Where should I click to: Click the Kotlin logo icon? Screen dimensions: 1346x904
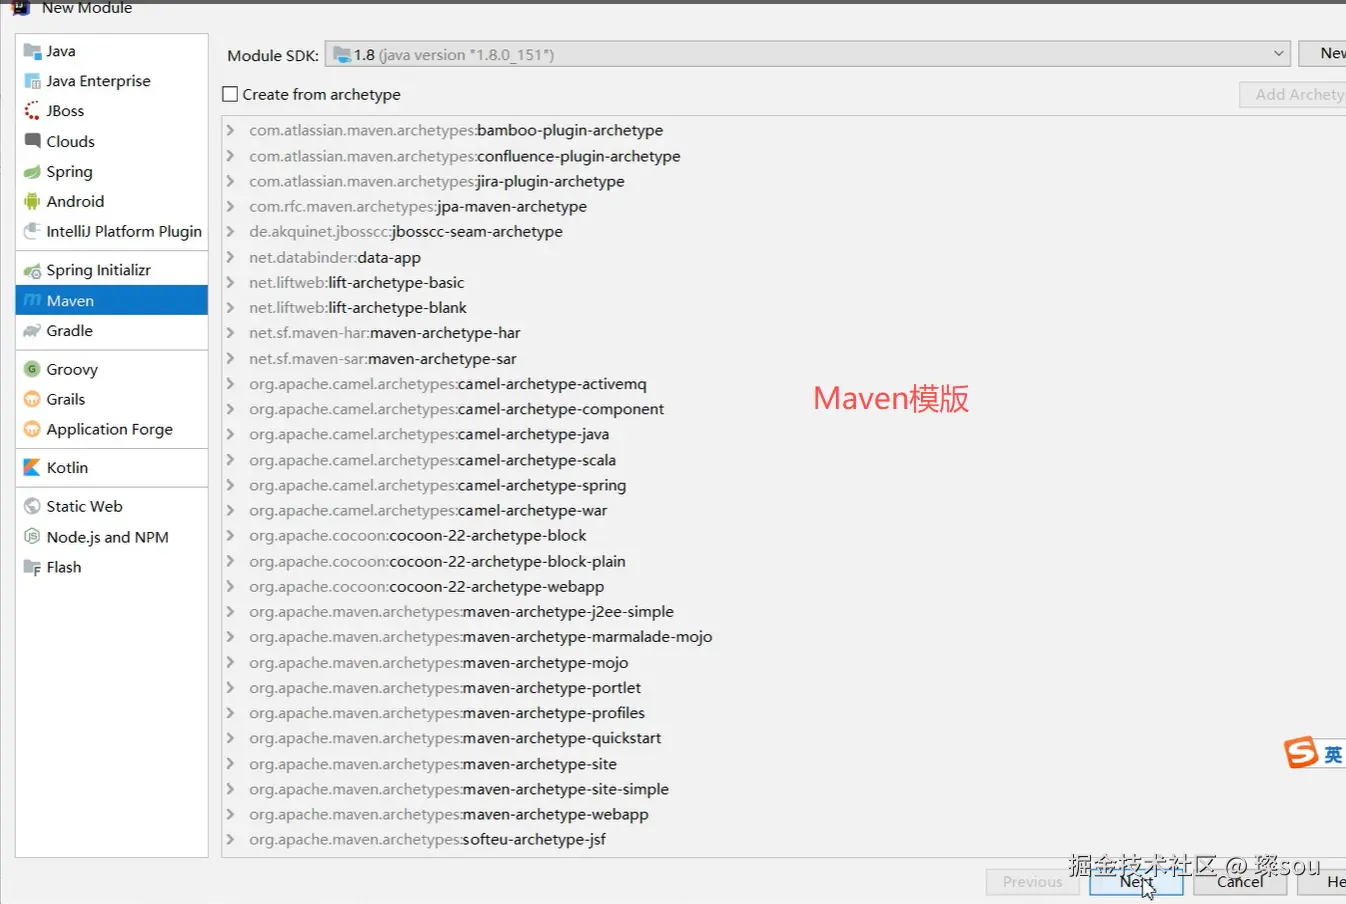click(32, 467)
